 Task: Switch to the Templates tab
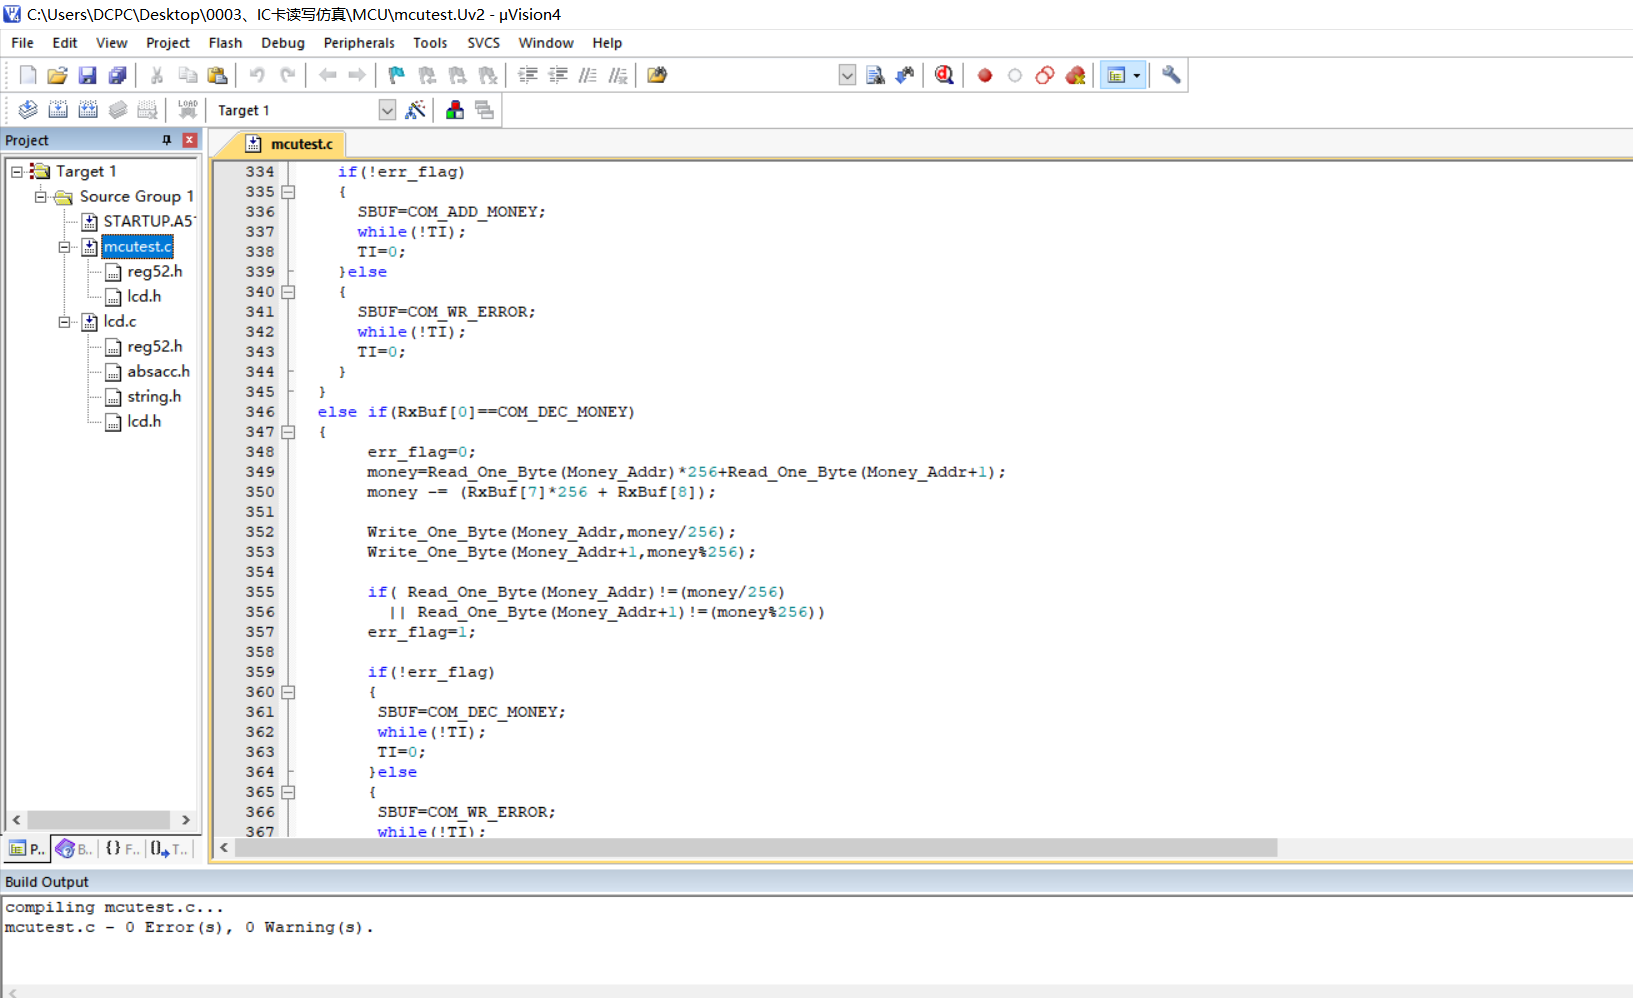coord(168,848)
